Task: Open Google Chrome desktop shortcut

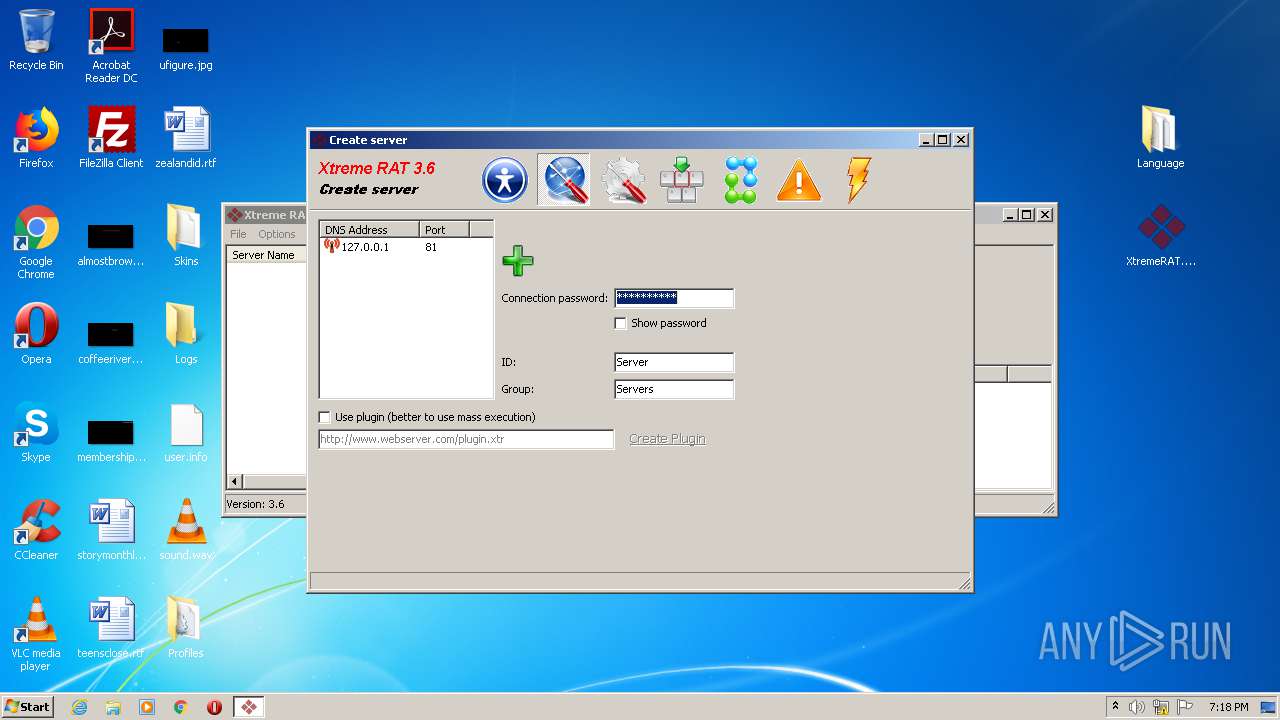Action: tap(36, 242)
